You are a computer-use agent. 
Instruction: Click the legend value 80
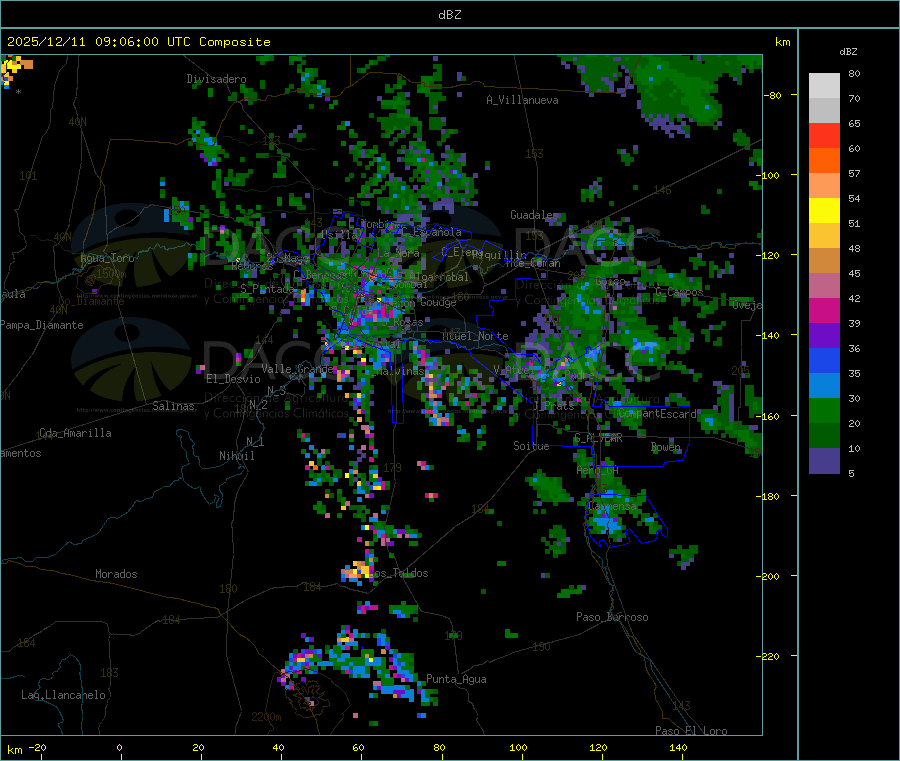tap(854, 73)
